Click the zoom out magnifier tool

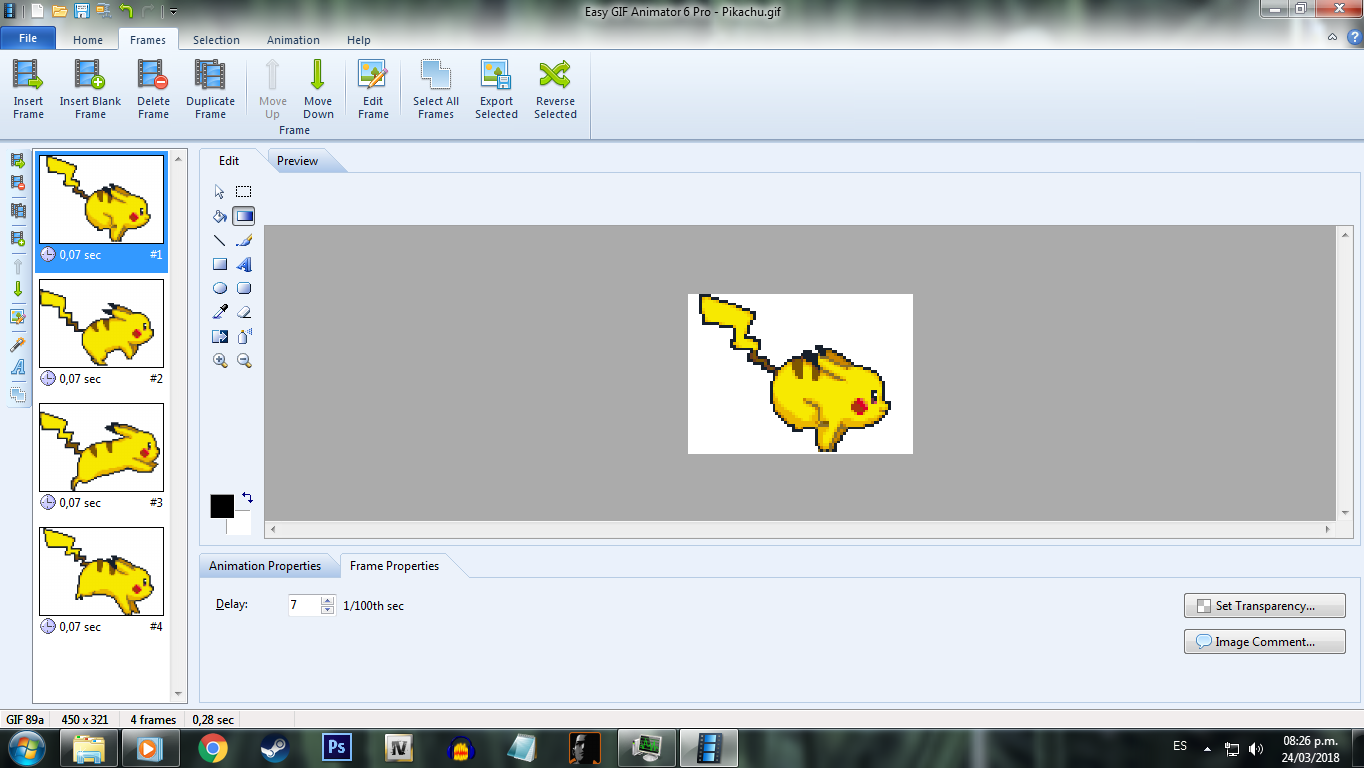(x=244, y=360)
